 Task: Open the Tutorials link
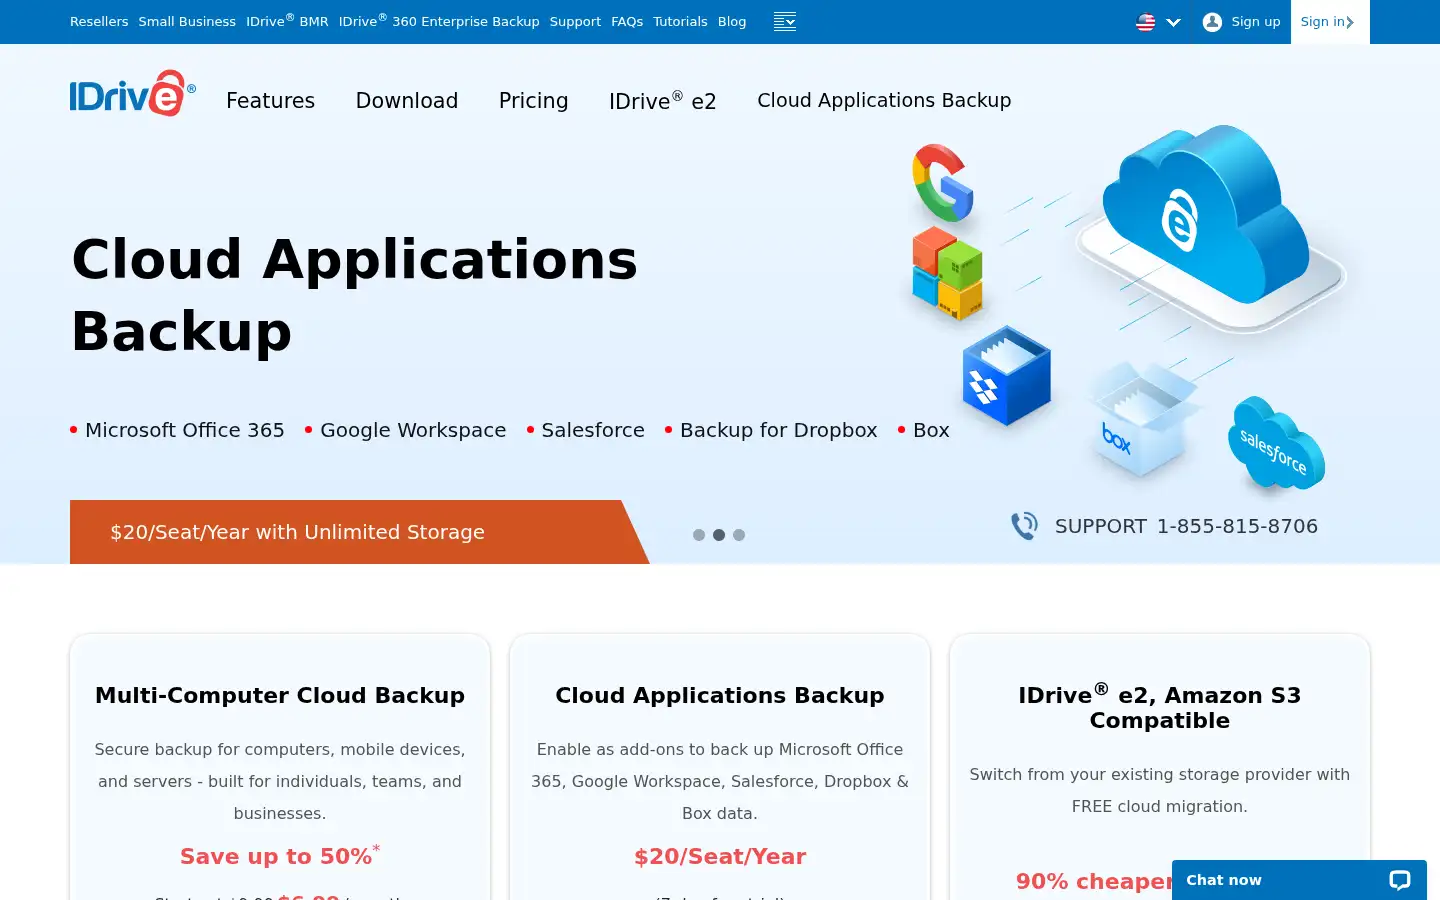coord(680,22)
